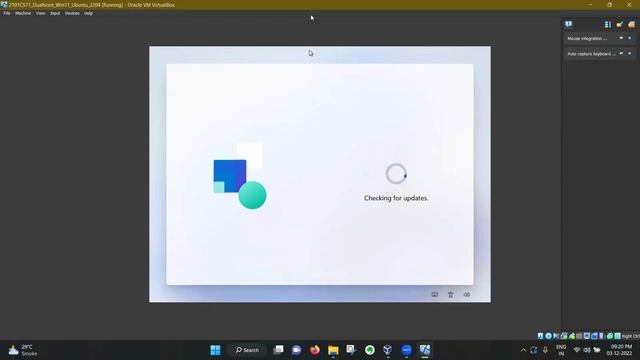Open File Explorer from the taskbar
This screenshot has width=640, height=360.
click(x=333, y=350)
